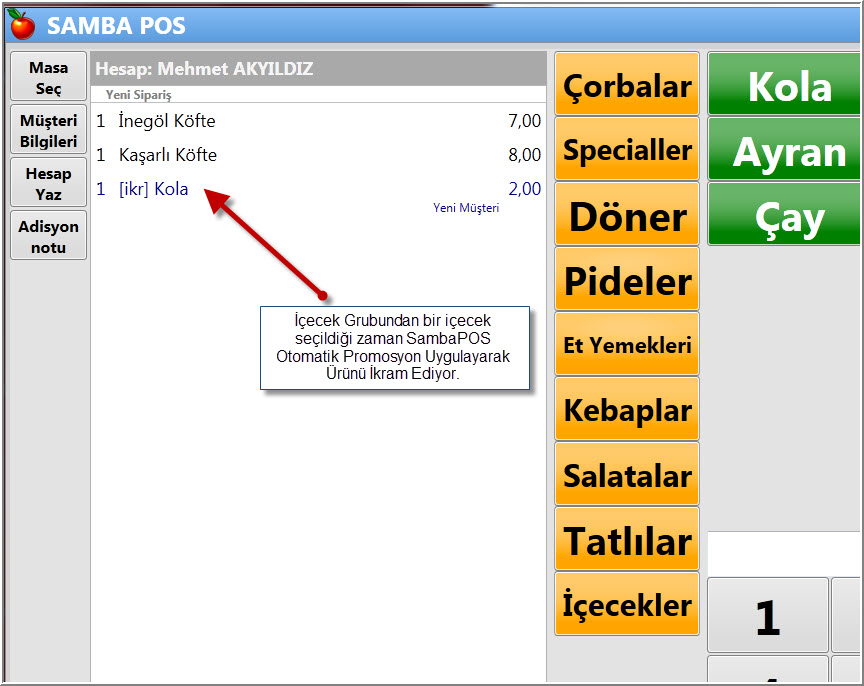Switch to the İçecekler category
This screenshot has width=864, height=686.
pyautogui.click(x=626, y=604)
